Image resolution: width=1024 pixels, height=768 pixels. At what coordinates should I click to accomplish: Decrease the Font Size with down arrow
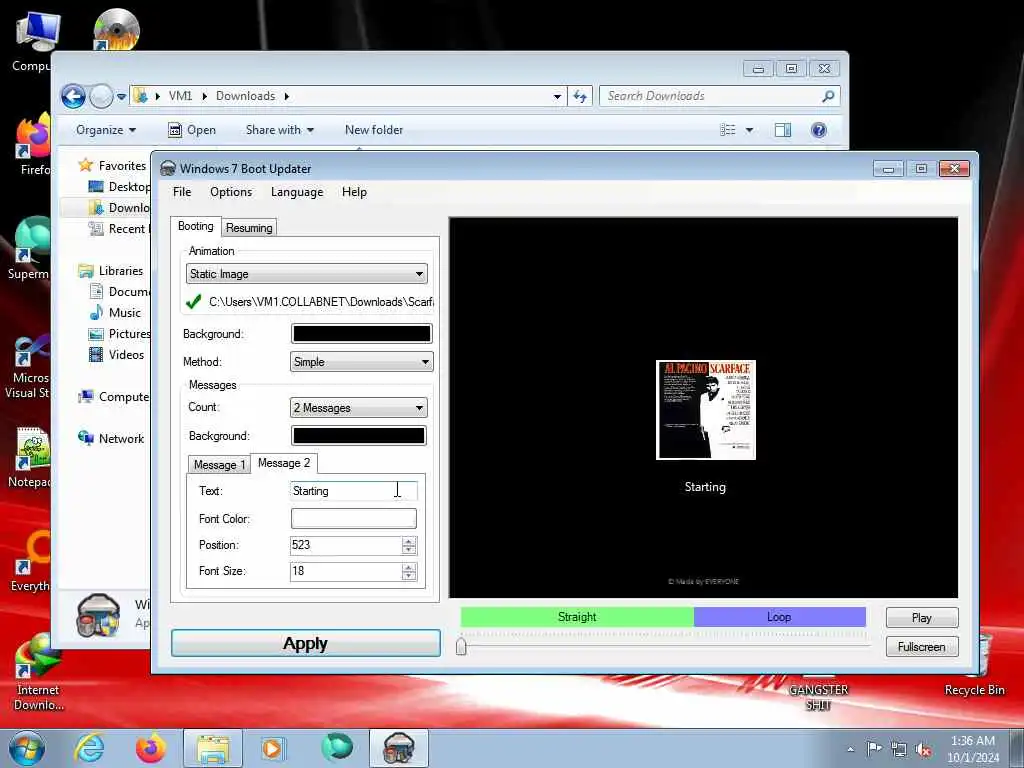click(409, 576)
